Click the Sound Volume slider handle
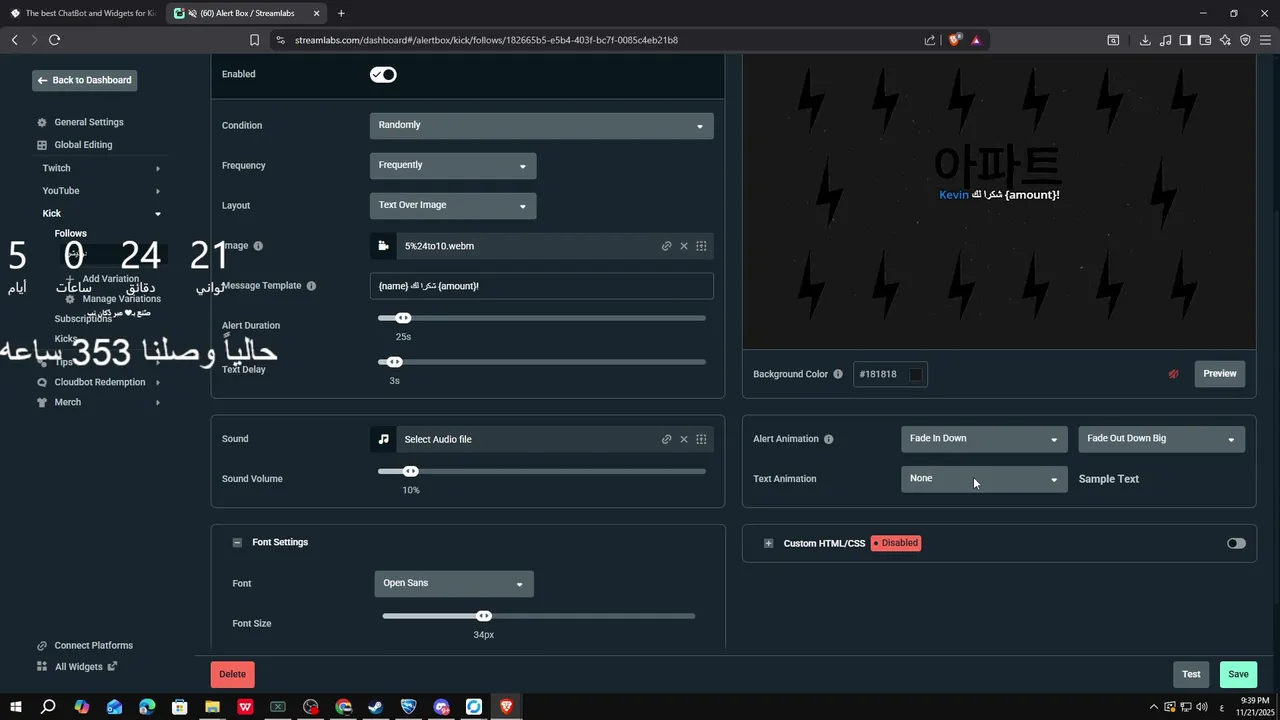Screen dimensions: 1280x720 point(410,471)
